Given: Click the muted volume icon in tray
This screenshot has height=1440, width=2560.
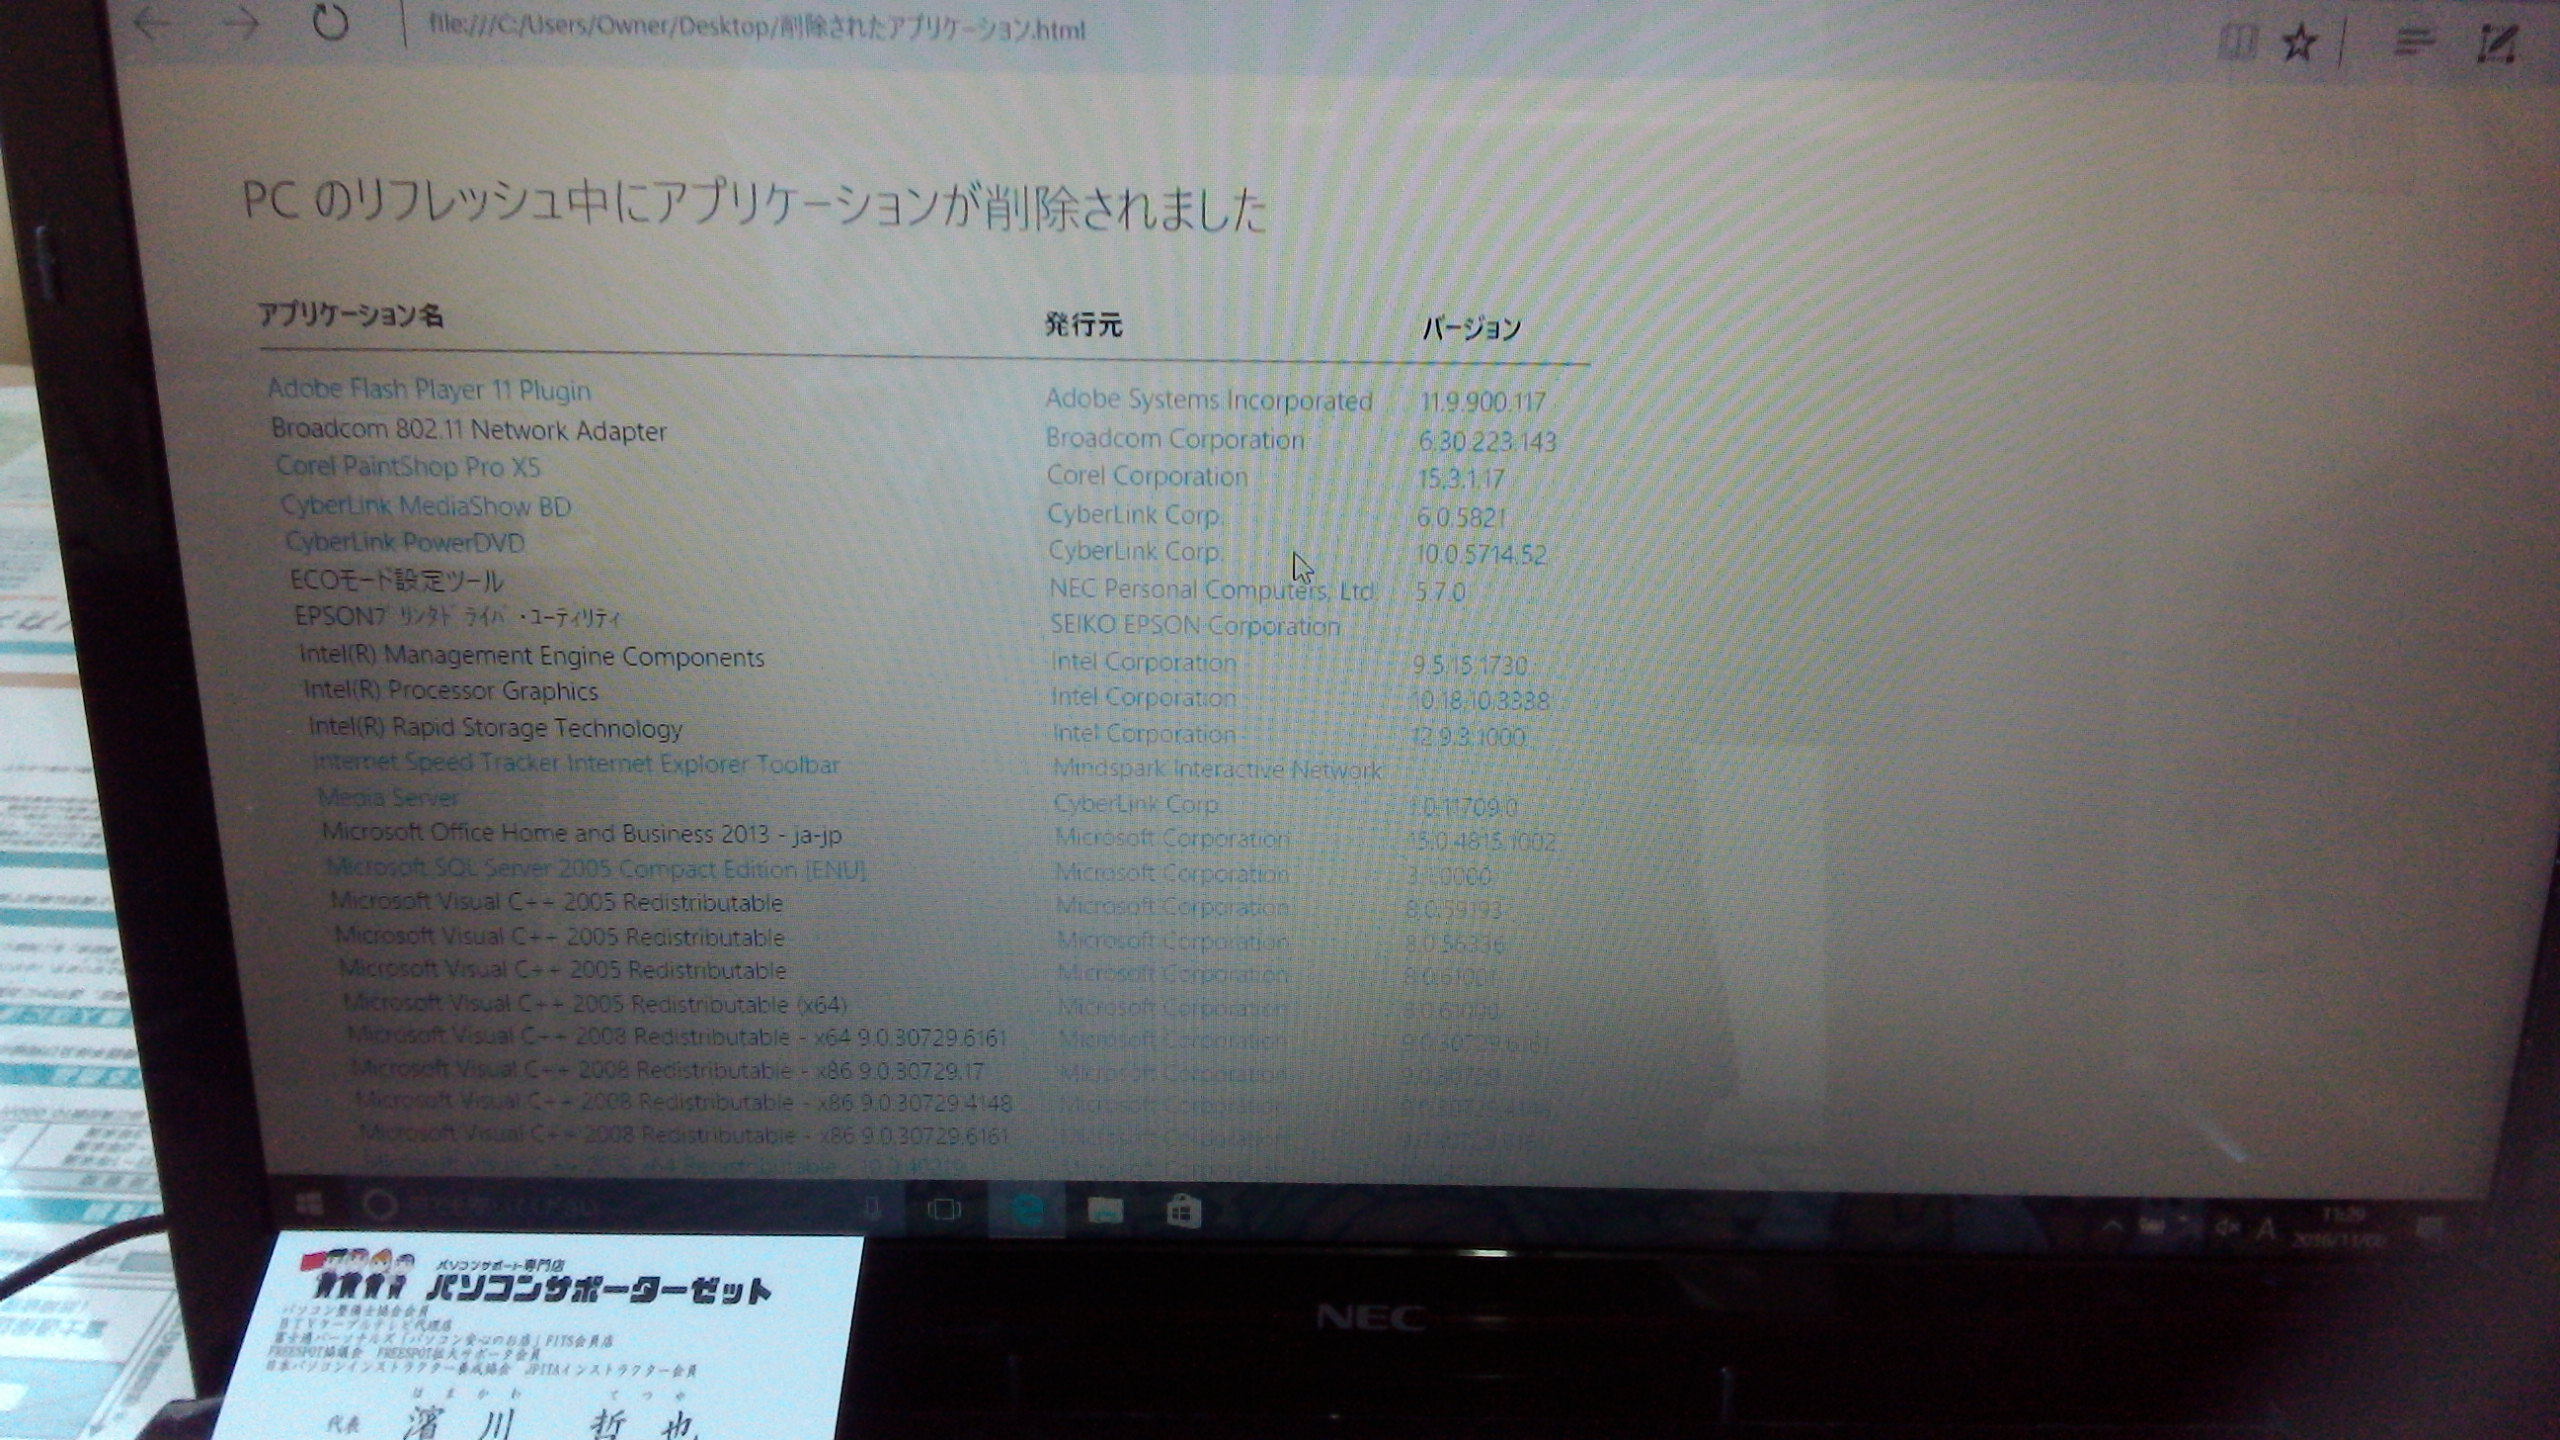Looking at the screenshot, I should pyautogui.click(x=2226, y=1228).
